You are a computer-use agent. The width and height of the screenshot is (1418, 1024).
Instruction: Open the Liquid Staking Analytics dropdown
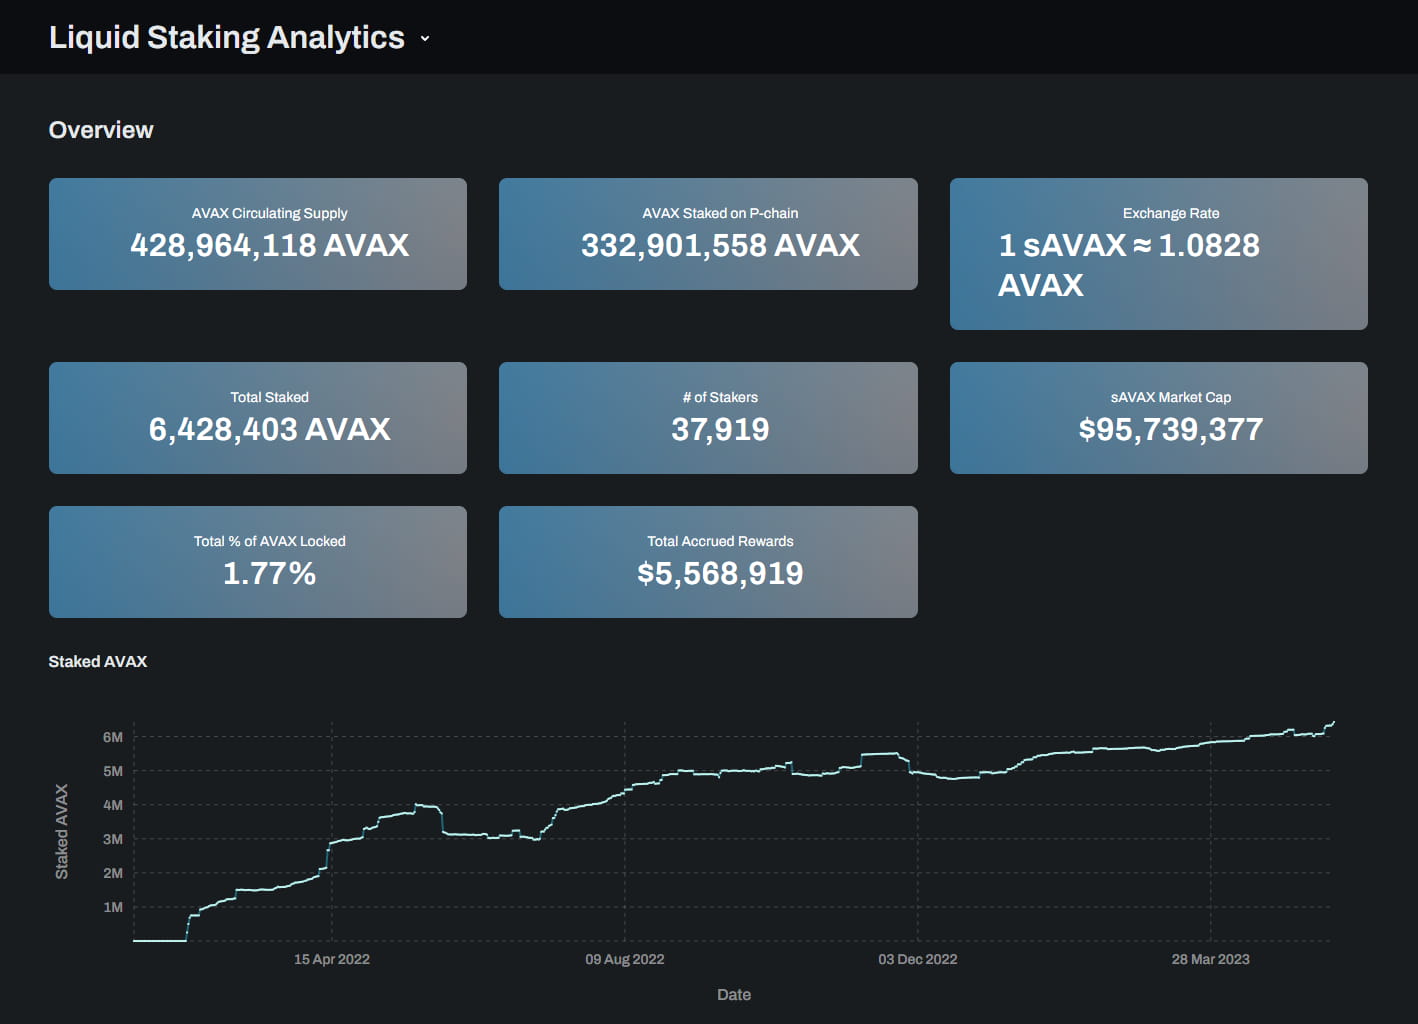pyautogui.click(x=424, y=38)
